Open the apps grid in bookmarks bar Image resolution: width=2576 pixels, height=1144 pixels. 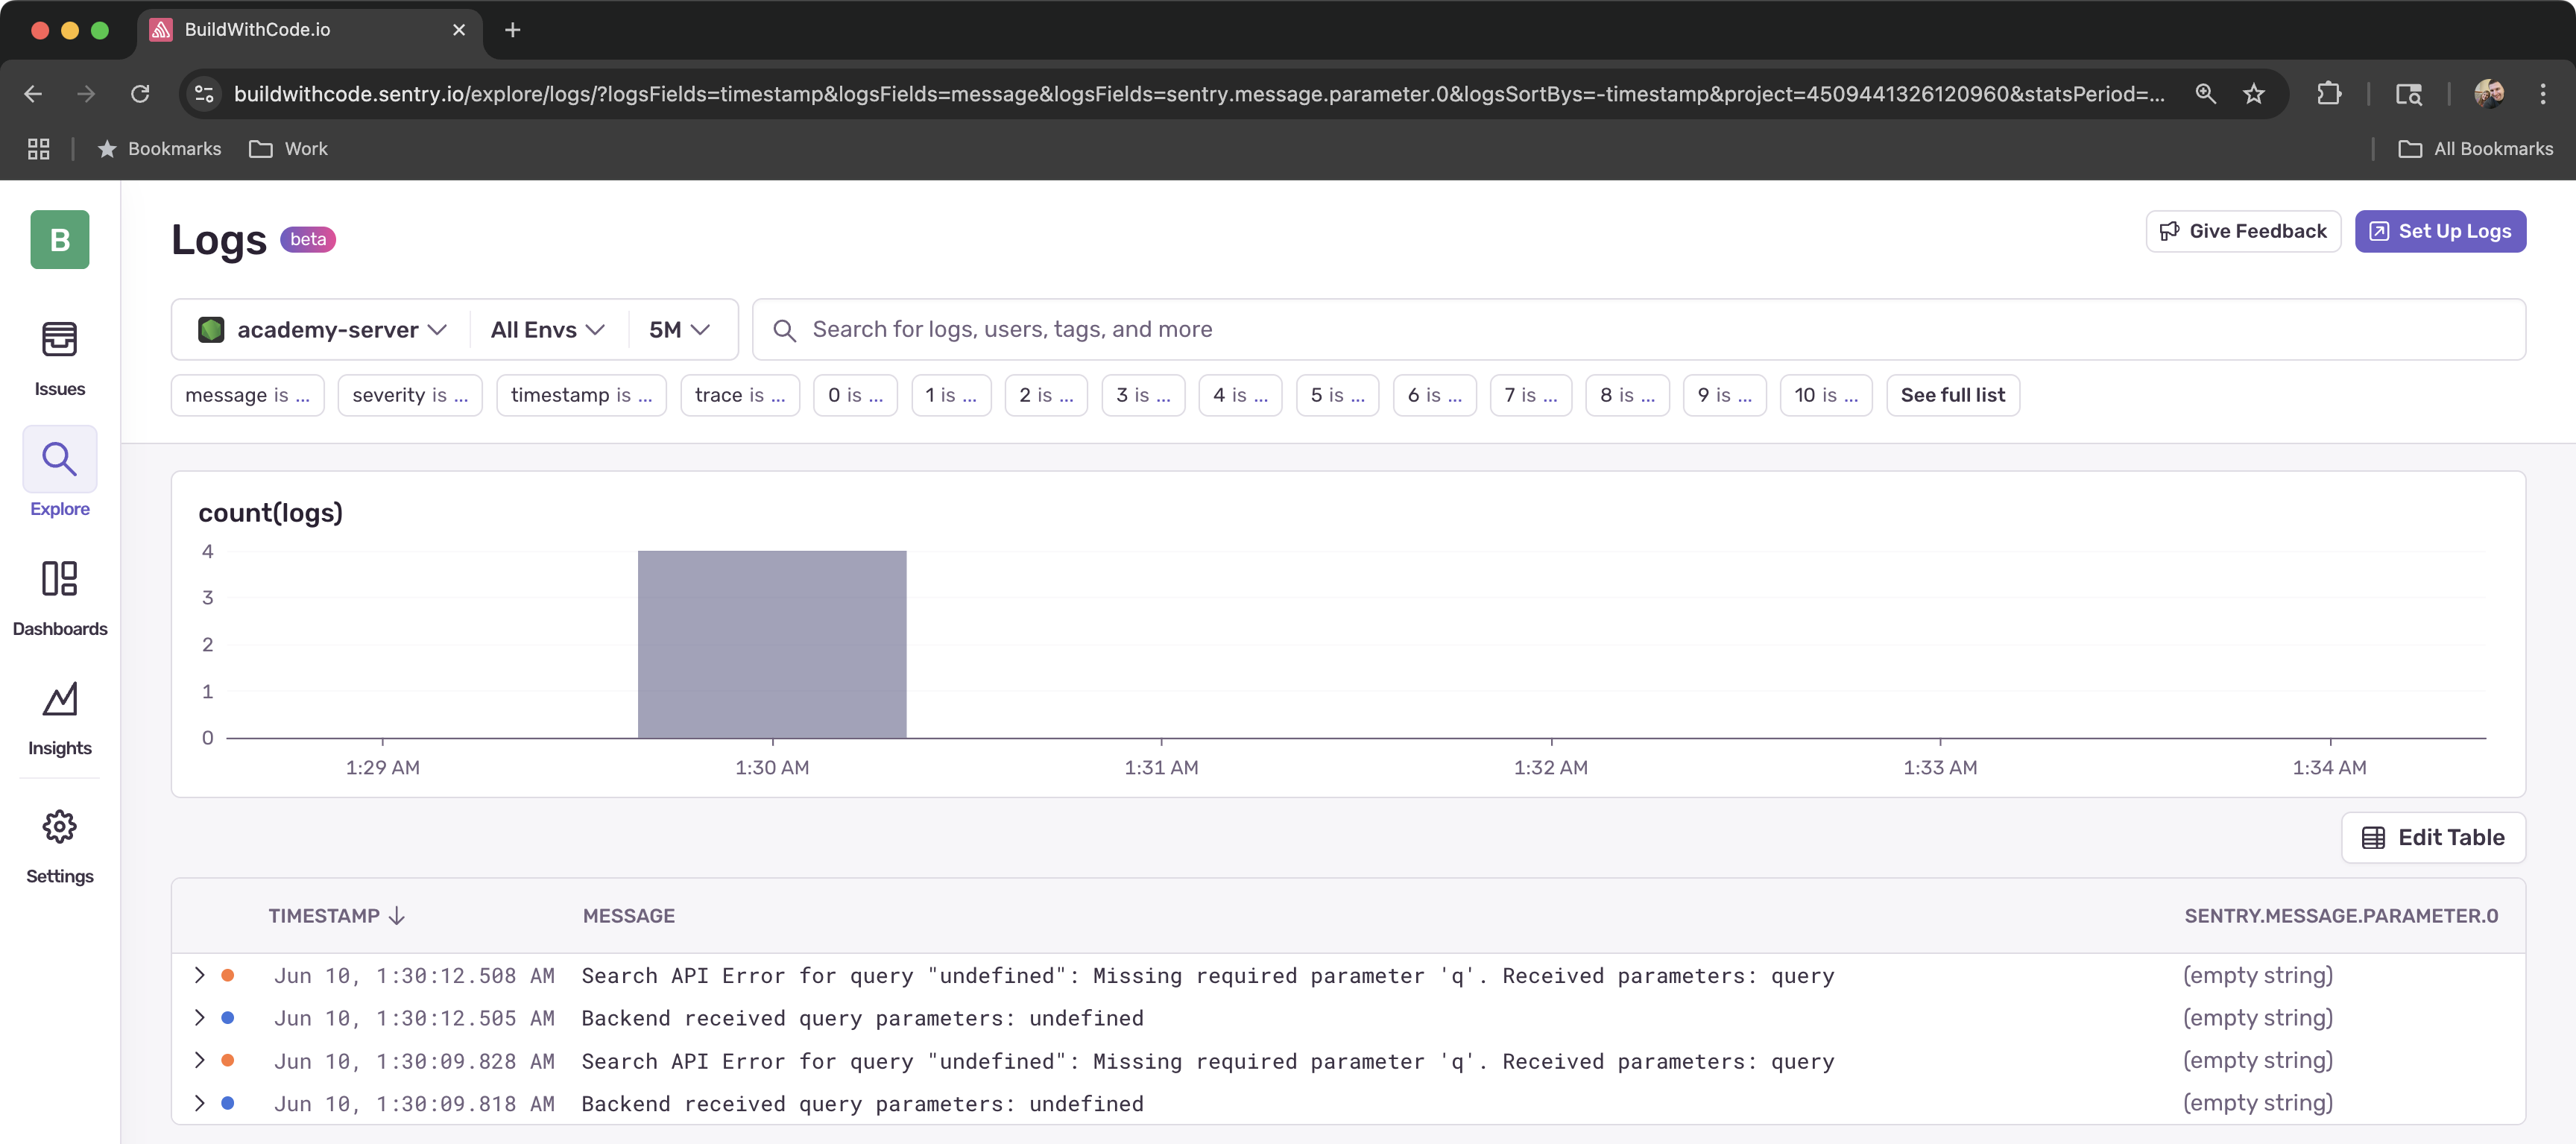pyautogui.click(x=38, y=149)
